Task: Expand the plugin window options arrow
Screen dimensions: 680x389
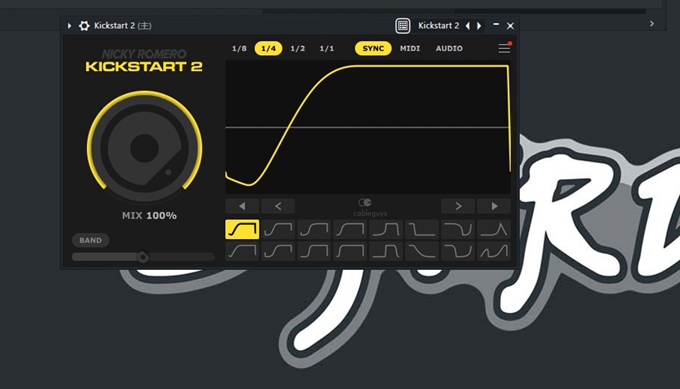Action: click(69, 26)
